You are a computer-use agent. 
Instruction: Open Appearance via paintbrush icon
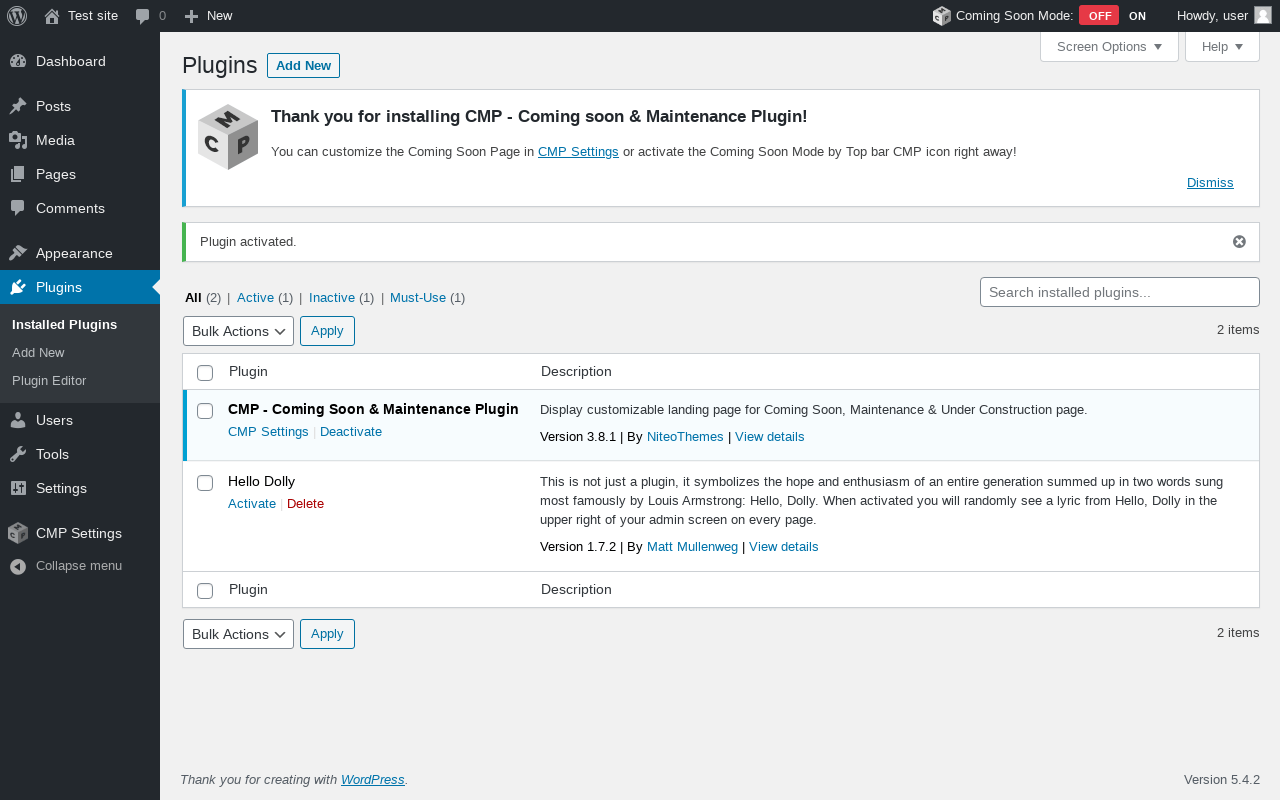[18, 253]
